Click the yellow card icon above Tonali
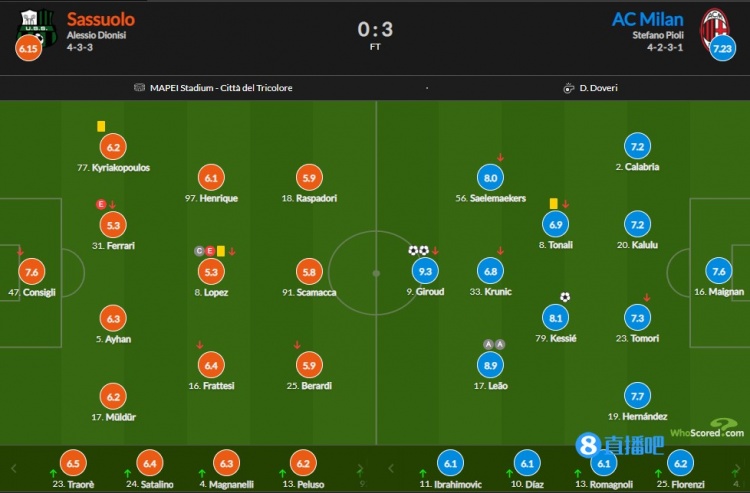The height and width of the screenshot is (493, 750). [553, 204]
